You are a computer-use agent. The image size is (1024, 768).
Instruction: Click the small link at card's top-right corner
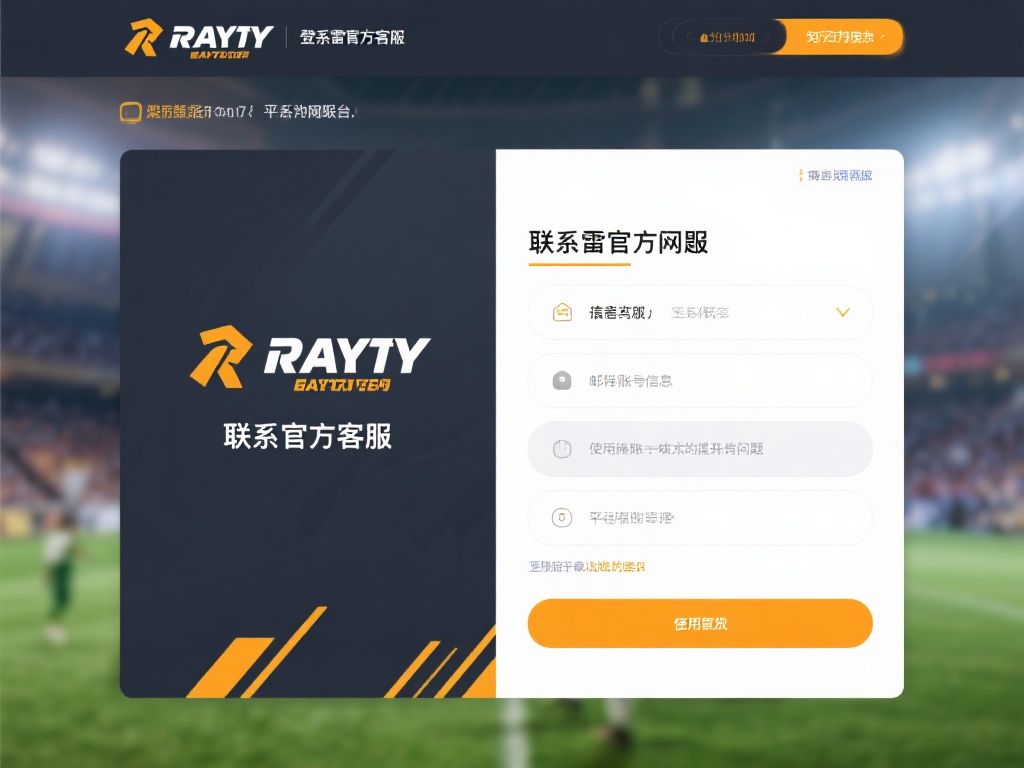836,175
